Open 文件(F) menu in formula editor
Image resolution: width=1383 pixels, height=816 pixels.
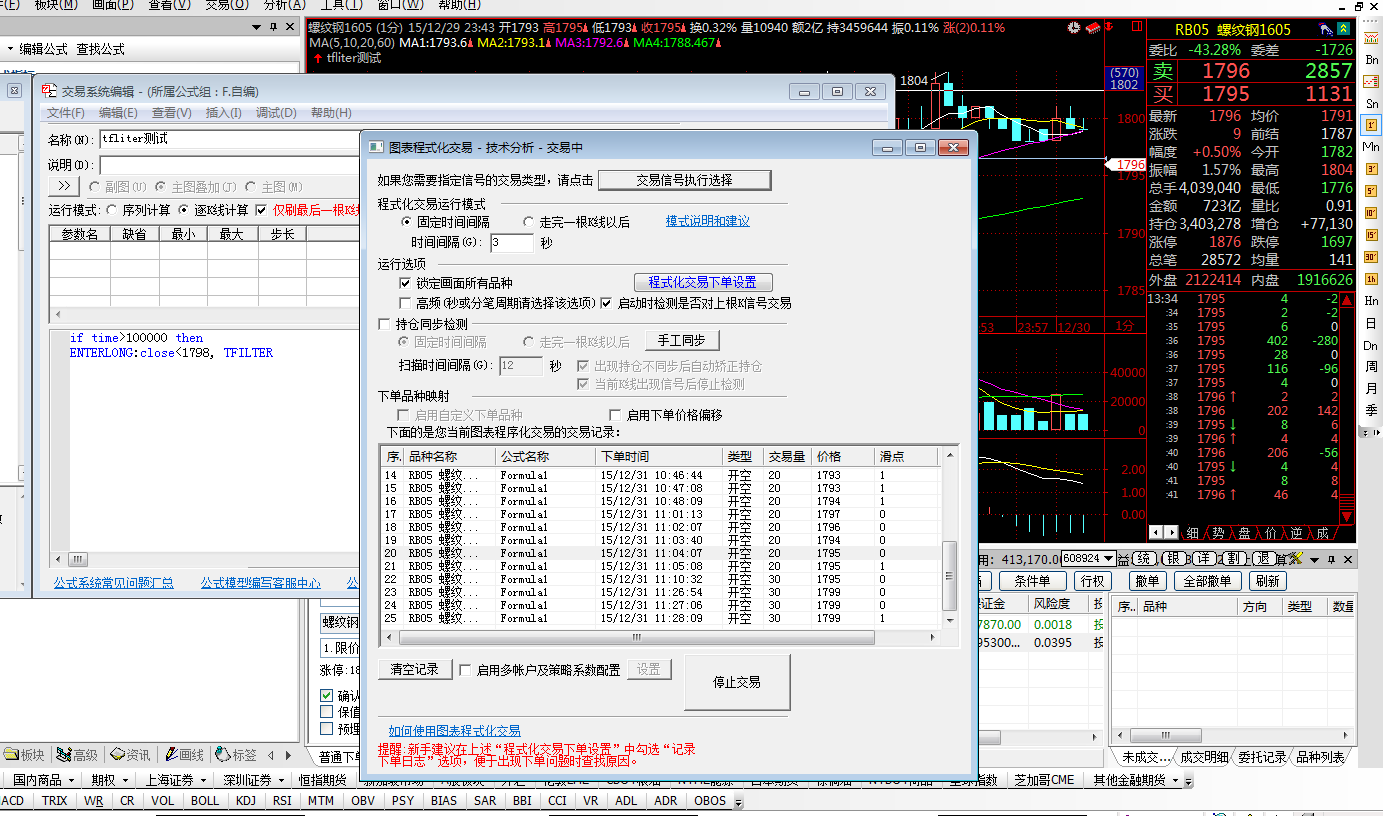(x=66, y=113)
